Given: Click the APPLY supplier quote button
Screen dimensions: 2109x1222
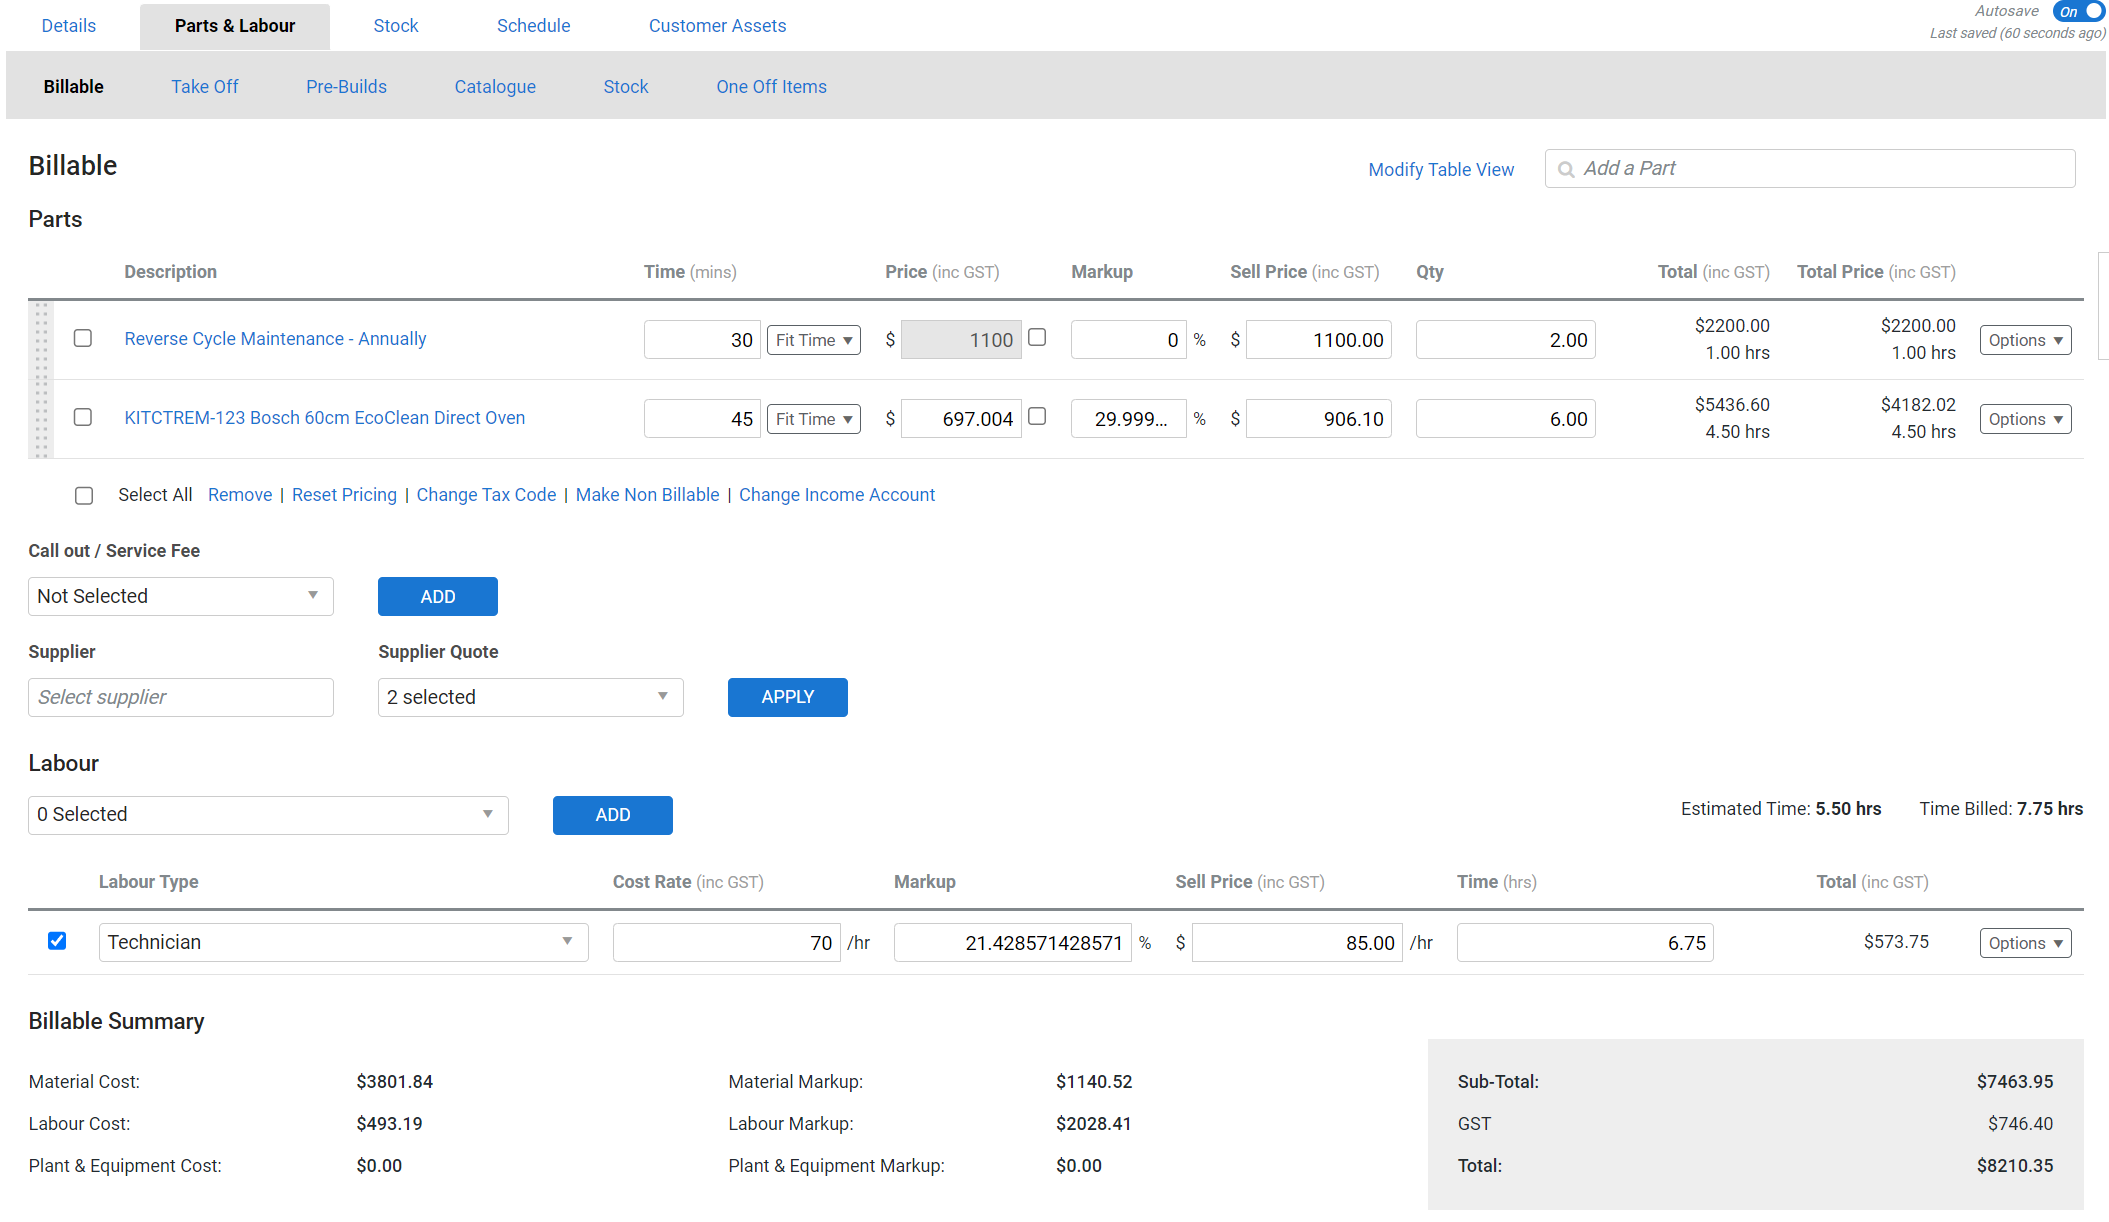Looking at the screenshot, I should point(788,697).
